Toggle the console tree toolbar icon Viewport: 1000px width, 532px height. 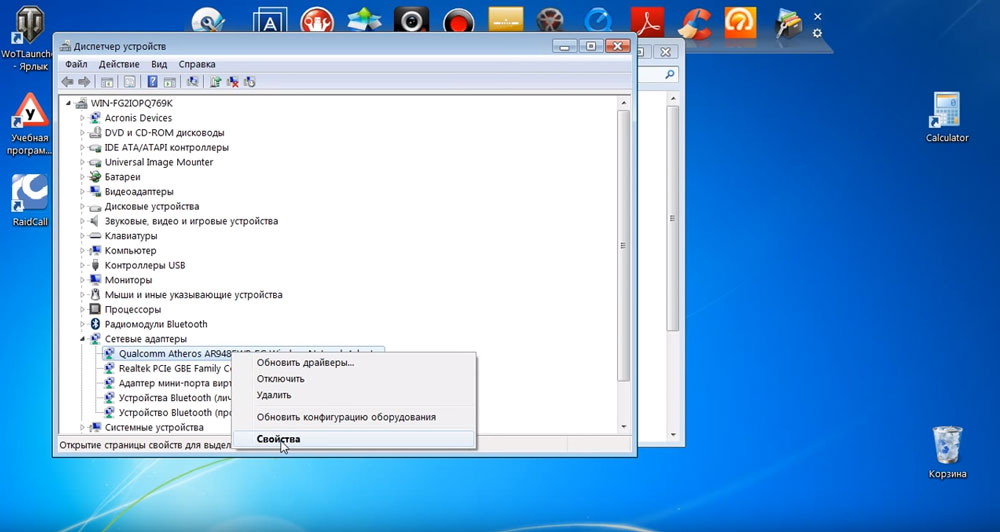[107, 82]
